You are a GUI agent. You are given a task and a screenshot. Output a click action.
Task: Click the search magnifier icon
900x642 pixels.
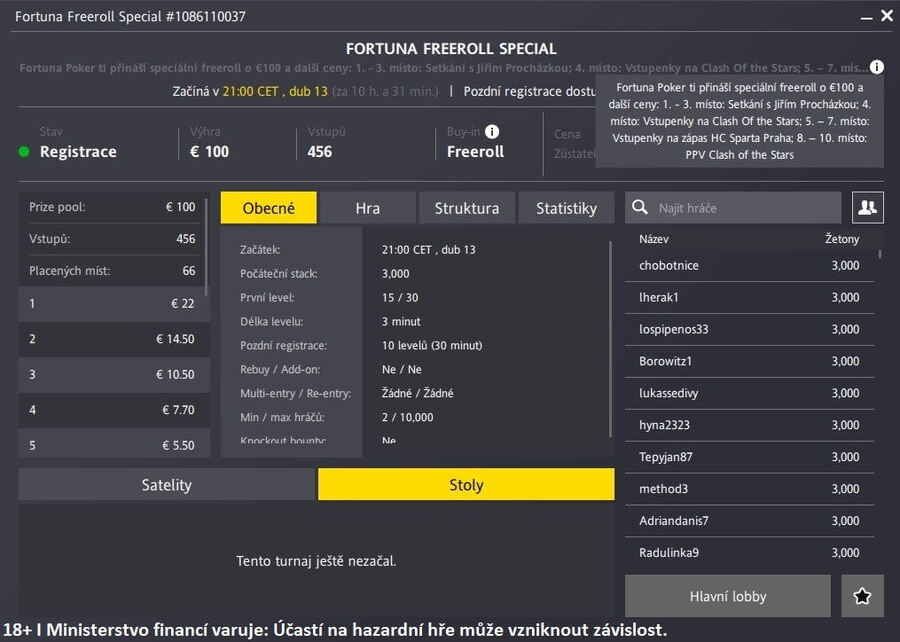pyautogui.click(x=640, y=207)
